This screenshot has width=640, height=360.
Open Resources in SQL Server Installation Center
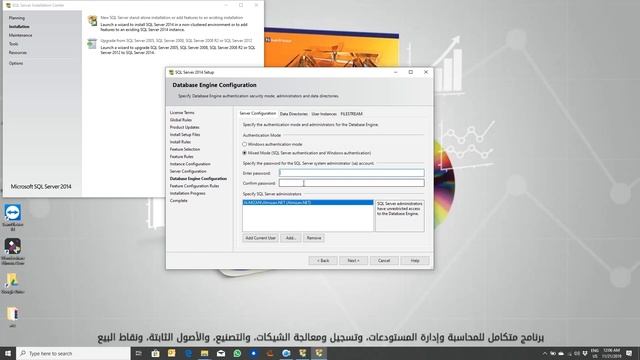click(x=18, y=53)
